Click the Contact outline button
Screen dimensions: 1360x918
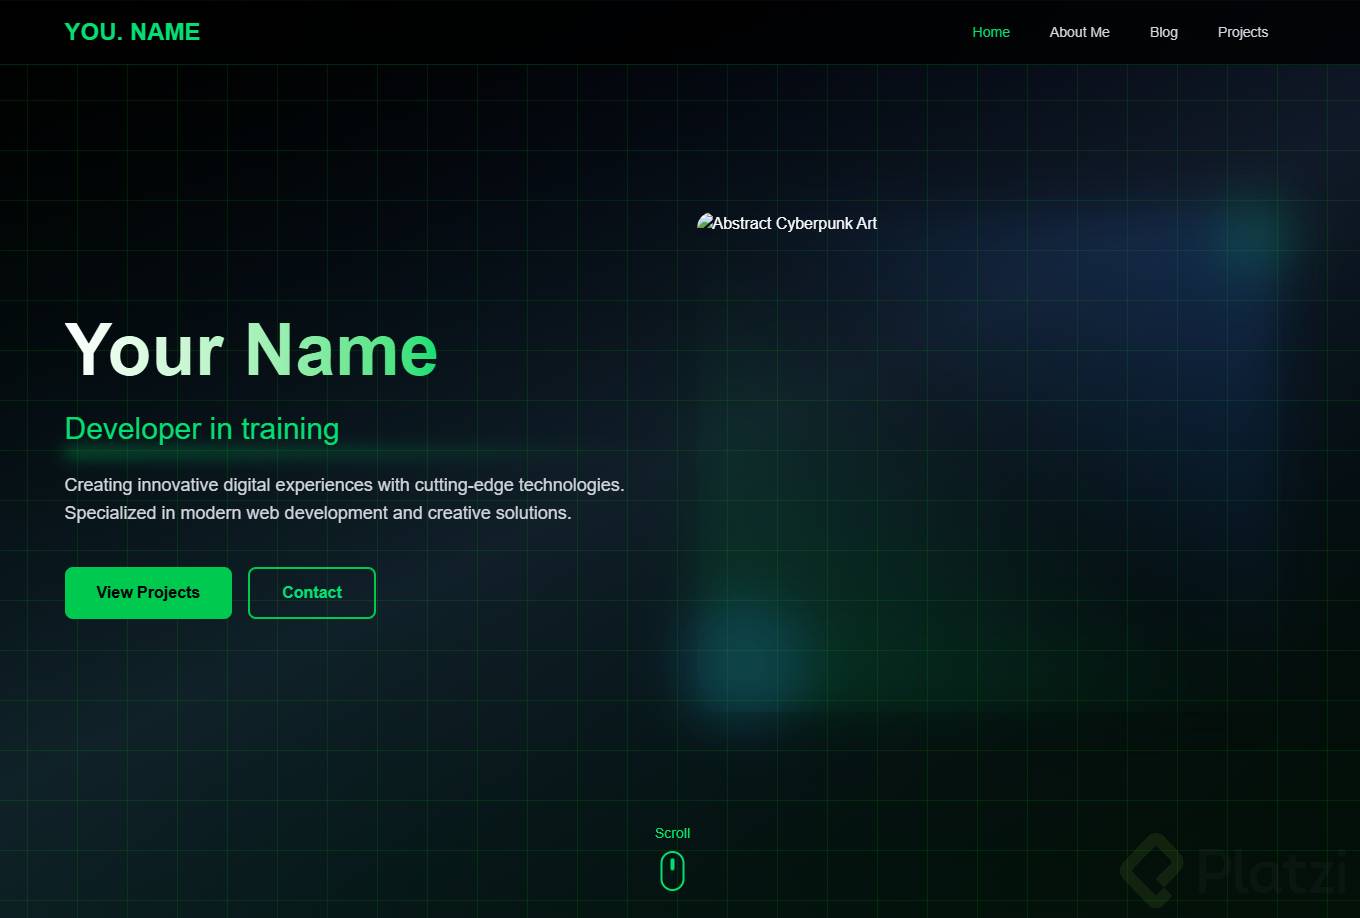point(312,593)
